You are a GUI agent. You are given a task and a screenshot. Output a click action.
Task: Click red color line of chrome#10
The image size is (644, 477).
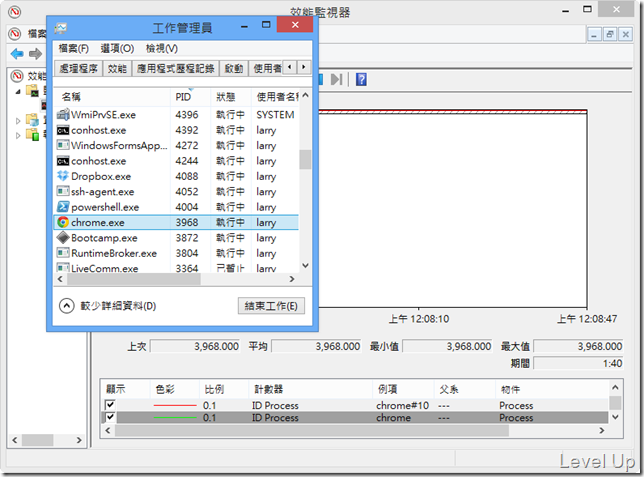click(175, 406)
